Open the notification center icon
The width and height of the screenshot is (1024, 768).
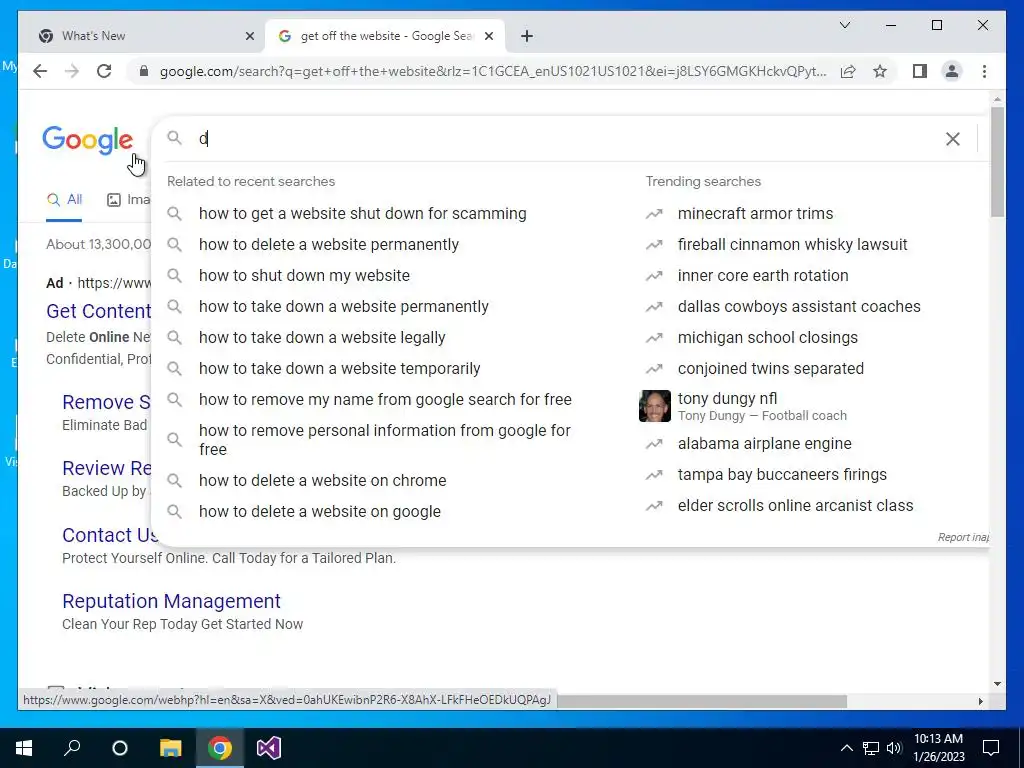point(991,748)
